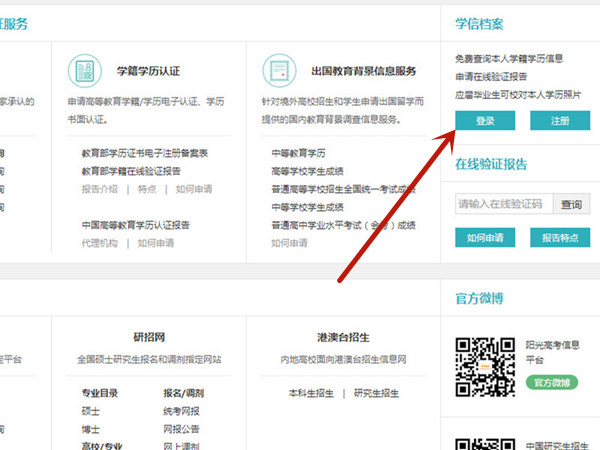Open the 统考网报 link
The width and height of the screenshot is (600, 450).
(181, 411)
